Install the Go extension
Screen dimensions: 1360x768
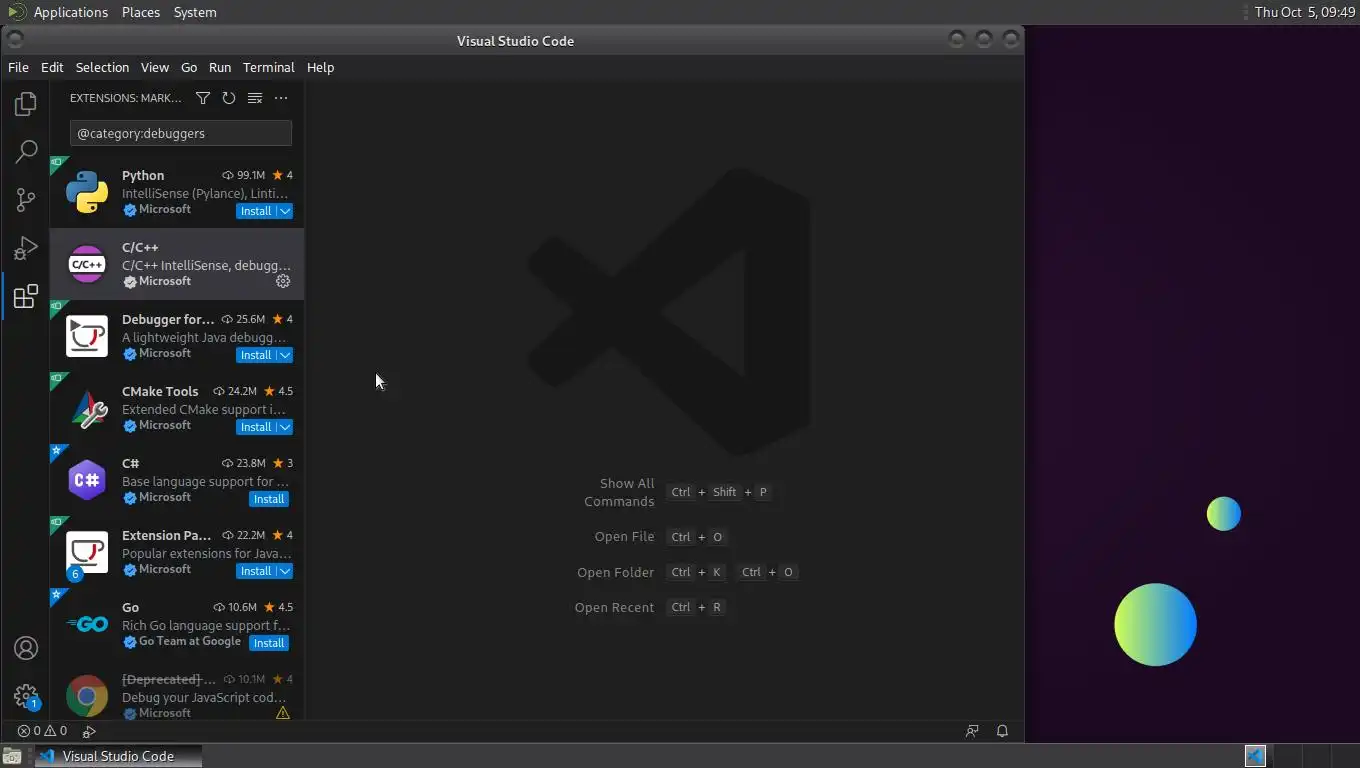click(x=269, y=643)
